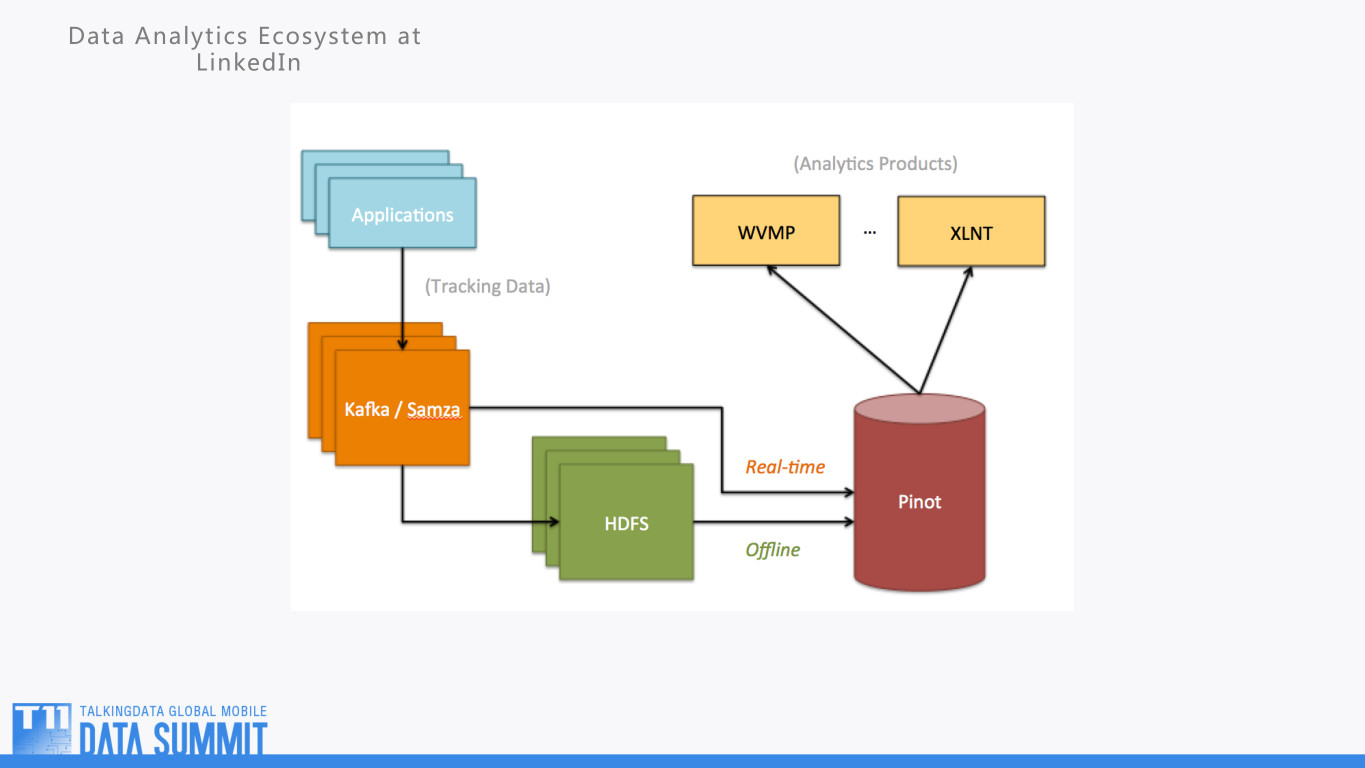Select the red Pinot cylinder
This screenshot has width=1365, height=768.
919,492
